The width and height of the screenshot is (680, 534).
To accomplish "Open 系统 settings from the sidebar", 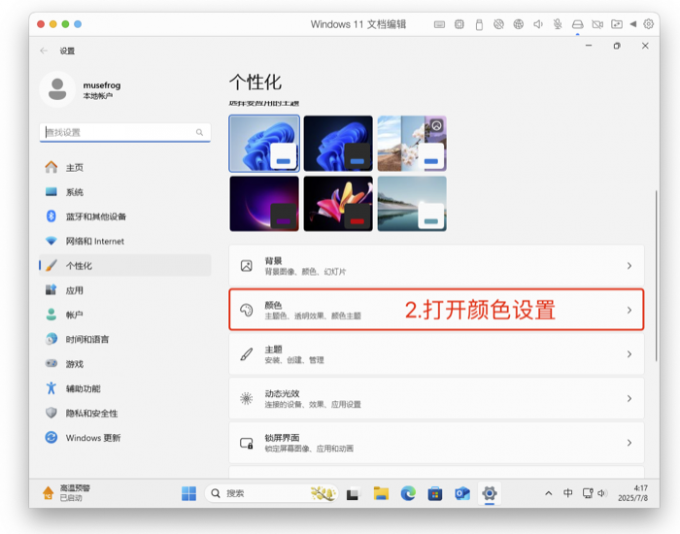I will [x=125, y=192].
